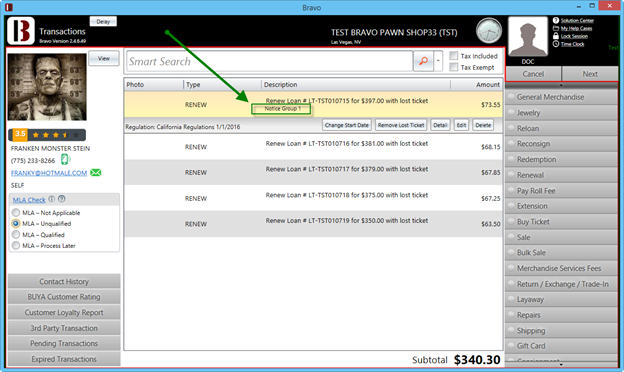624x372 pixels.
Task: Click the Detail button
Action: point(440,125)
